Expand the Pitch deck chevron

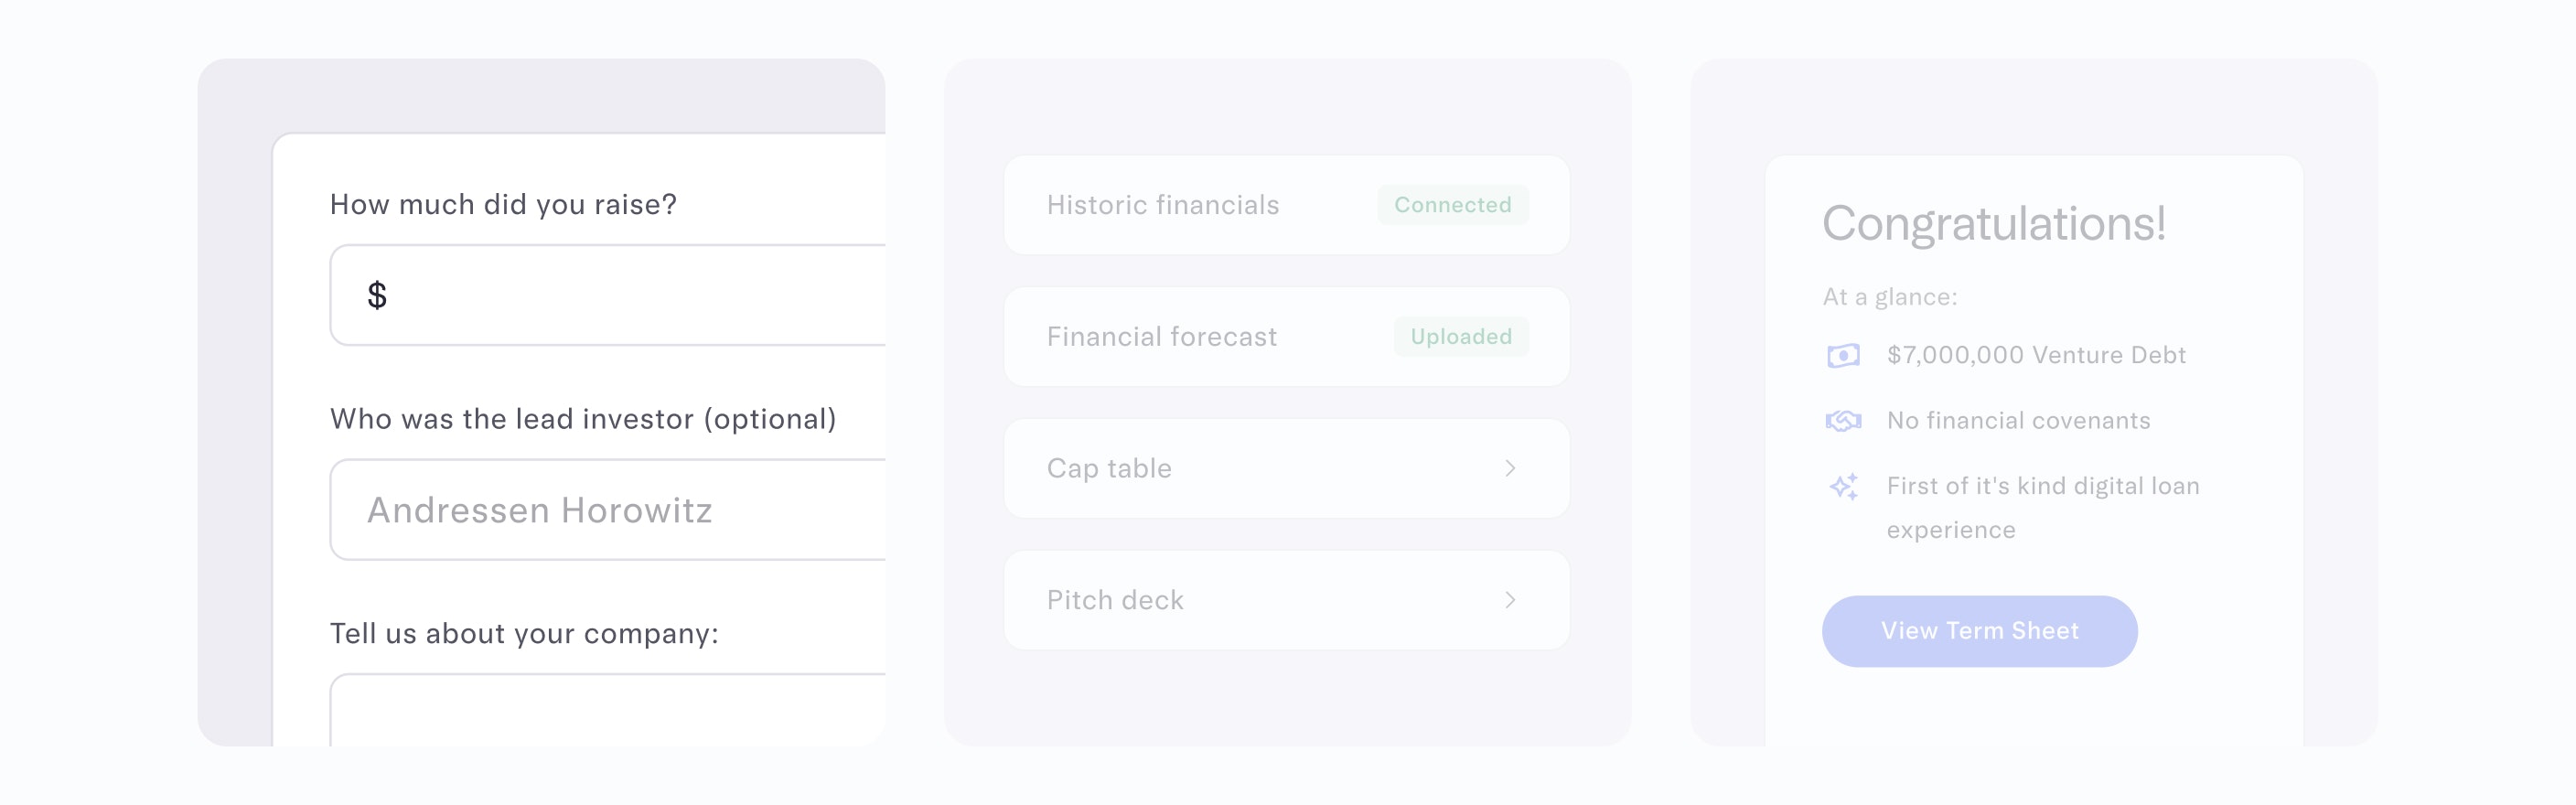tap(1511, 600)
